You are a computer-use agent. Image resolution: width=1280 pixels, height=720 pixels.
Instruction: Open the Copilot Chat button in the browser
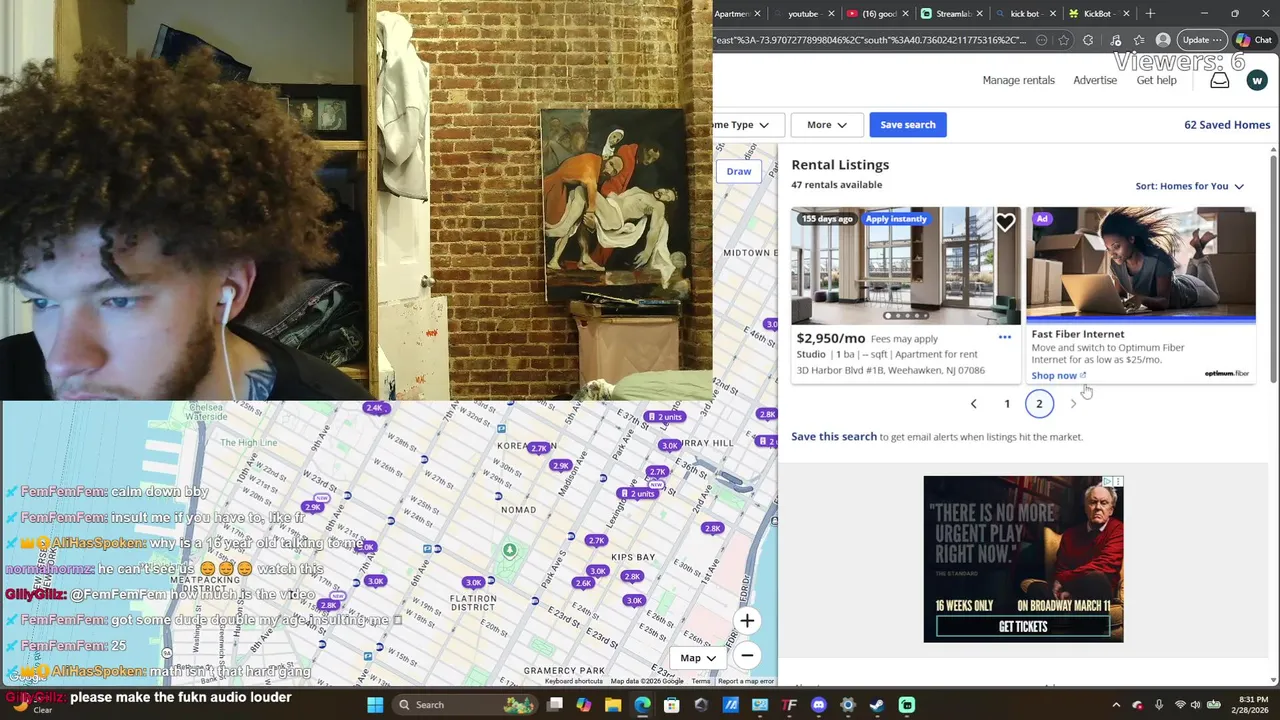(1256, 40)
